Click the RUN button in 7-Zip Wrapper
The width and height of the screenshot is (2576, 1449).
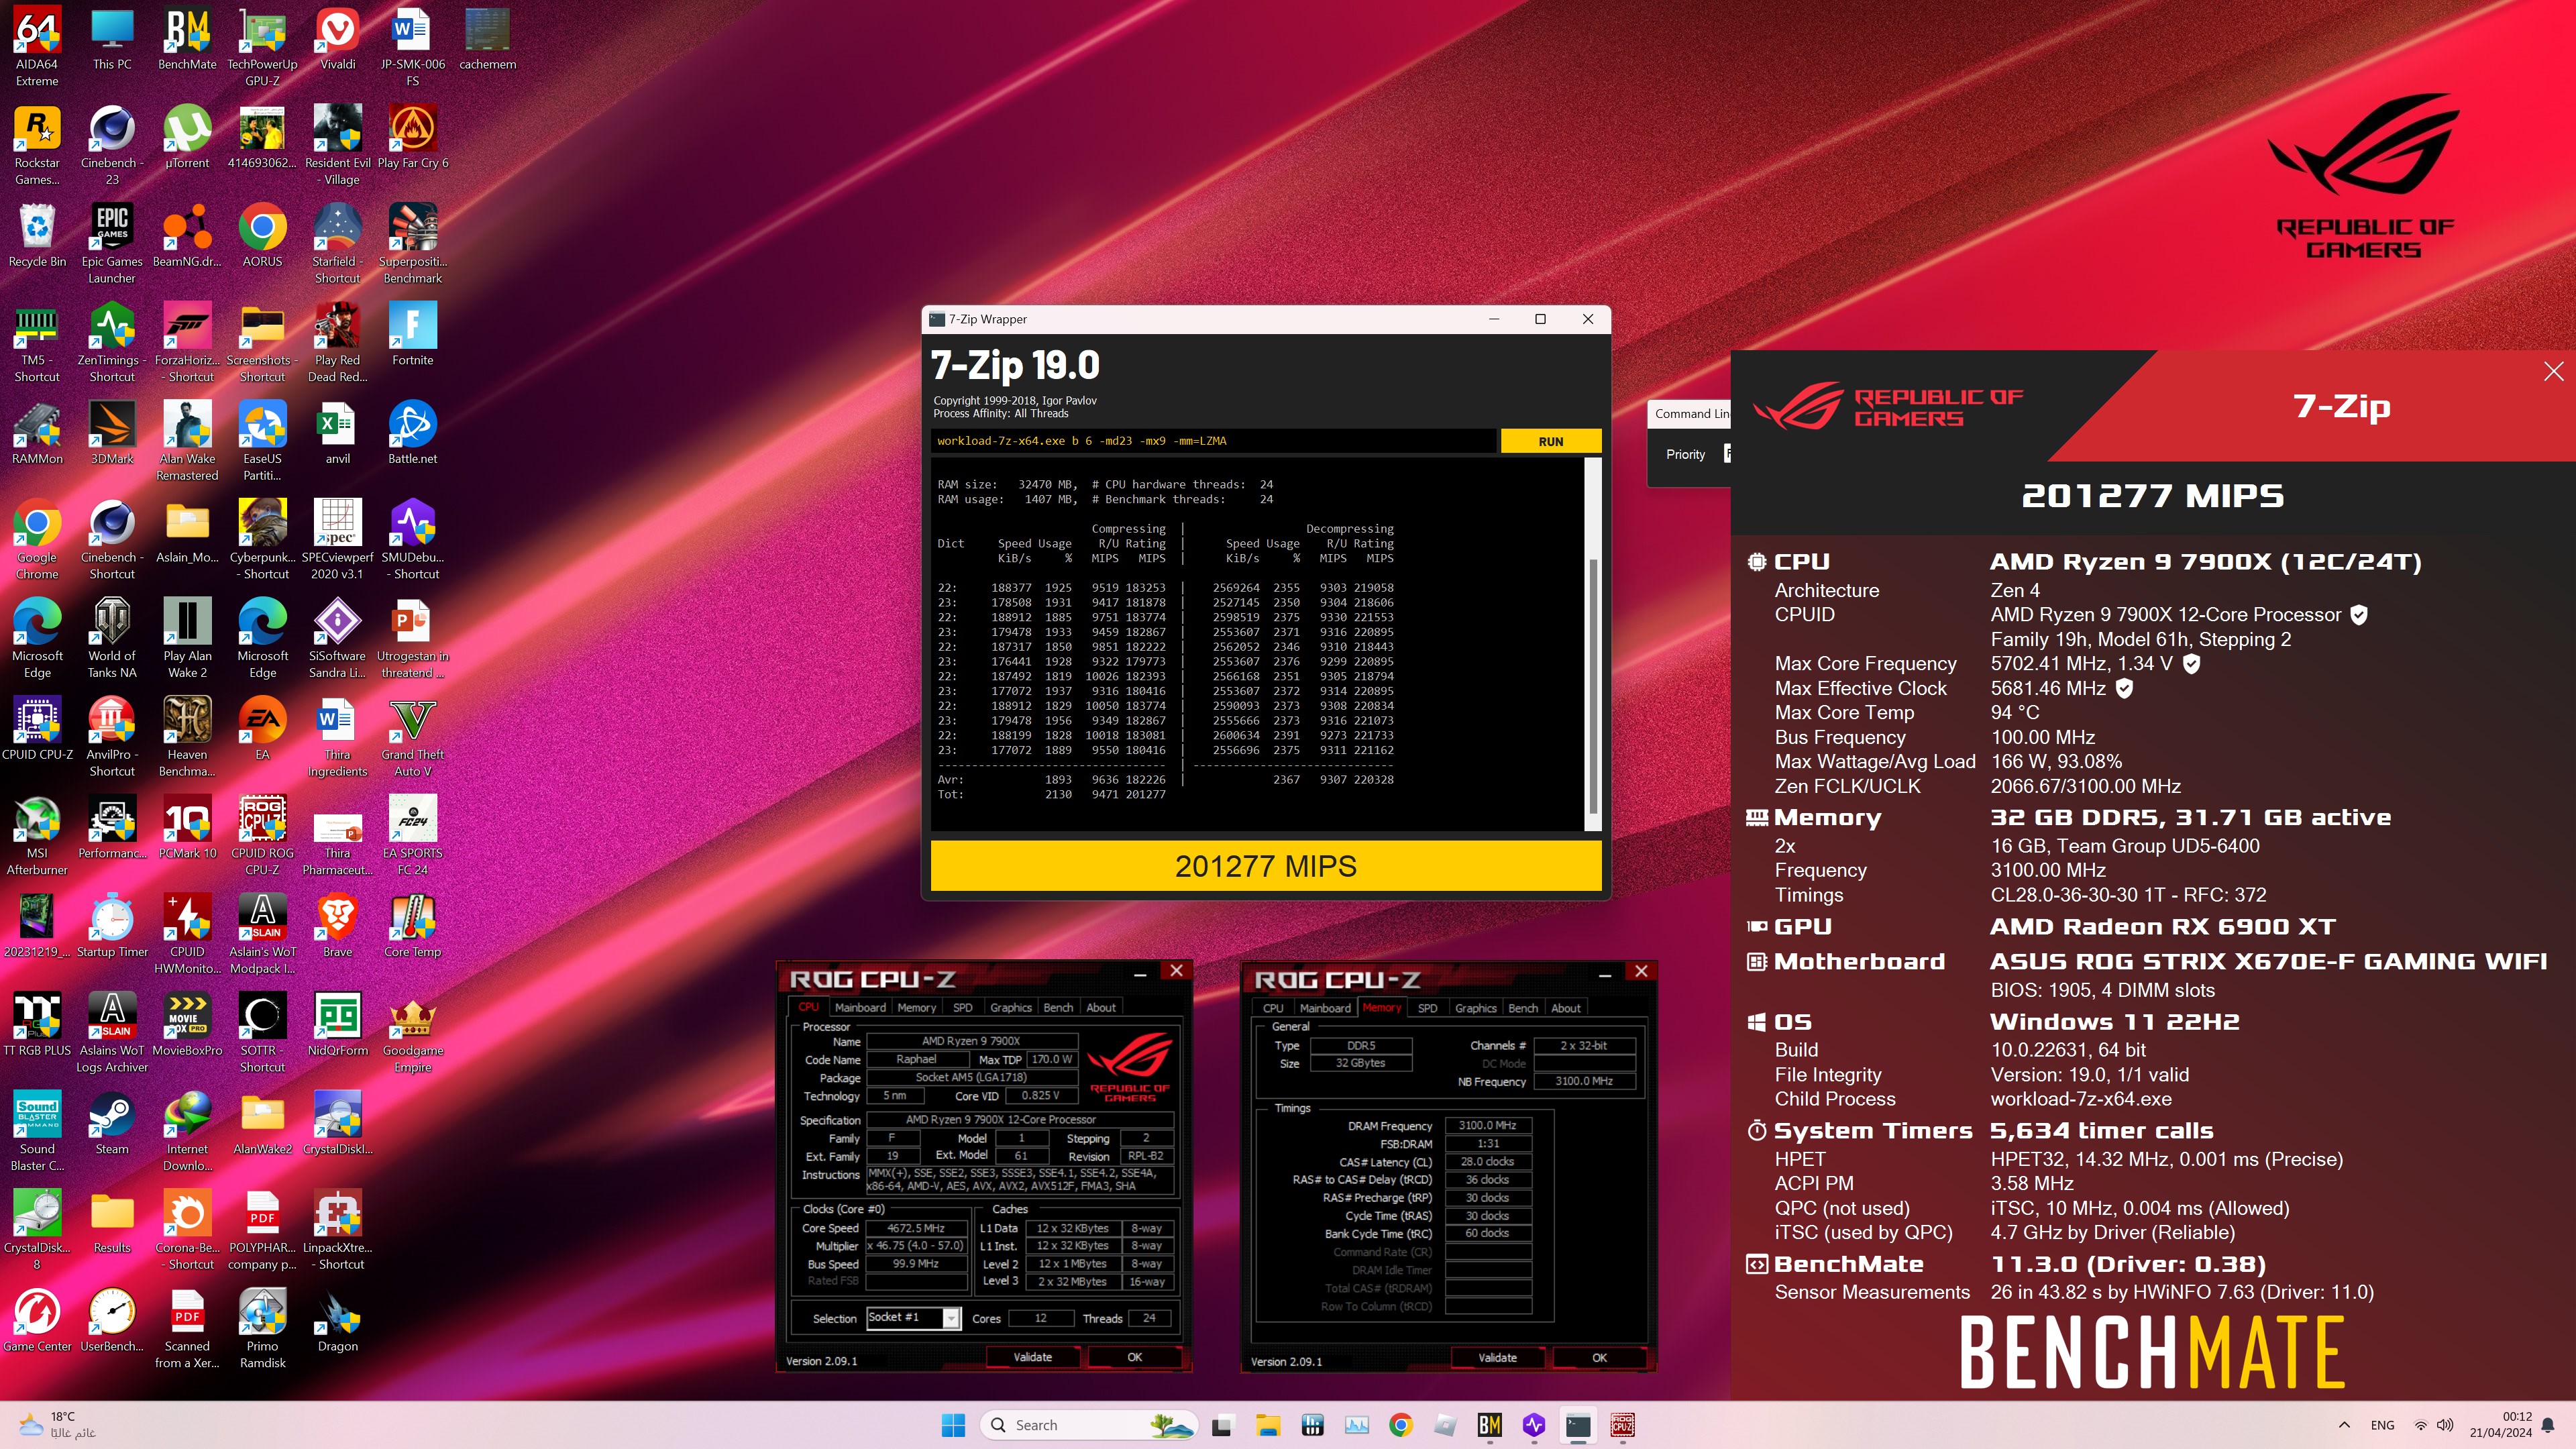point(1550,441)
